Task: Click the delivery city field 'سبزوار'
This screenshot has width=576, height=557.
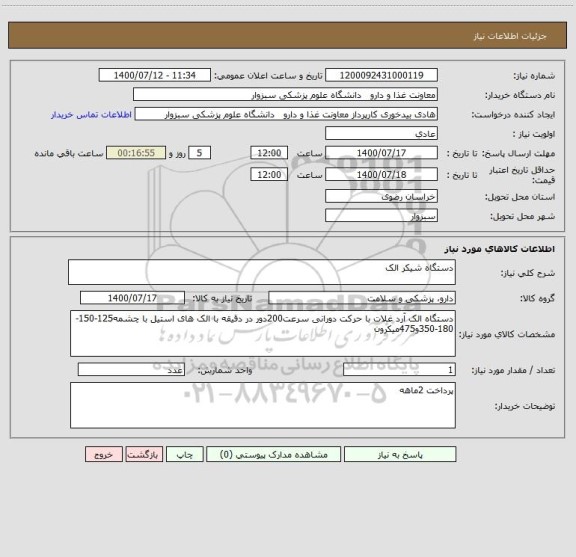Action: 381,215
